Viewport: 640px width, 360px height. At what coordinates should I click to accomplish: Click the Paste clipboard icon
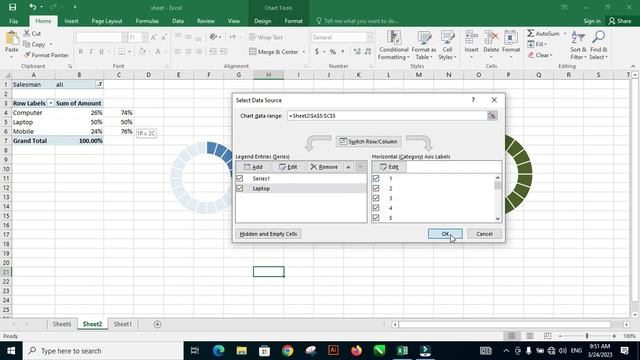coord(11,38)
